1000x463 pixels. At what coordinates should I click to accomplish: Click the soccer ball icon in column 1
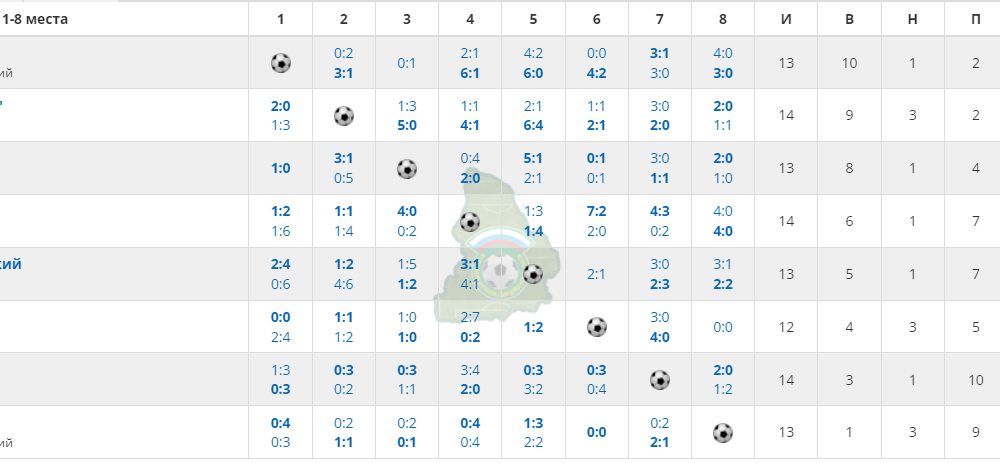coord(281,63)
